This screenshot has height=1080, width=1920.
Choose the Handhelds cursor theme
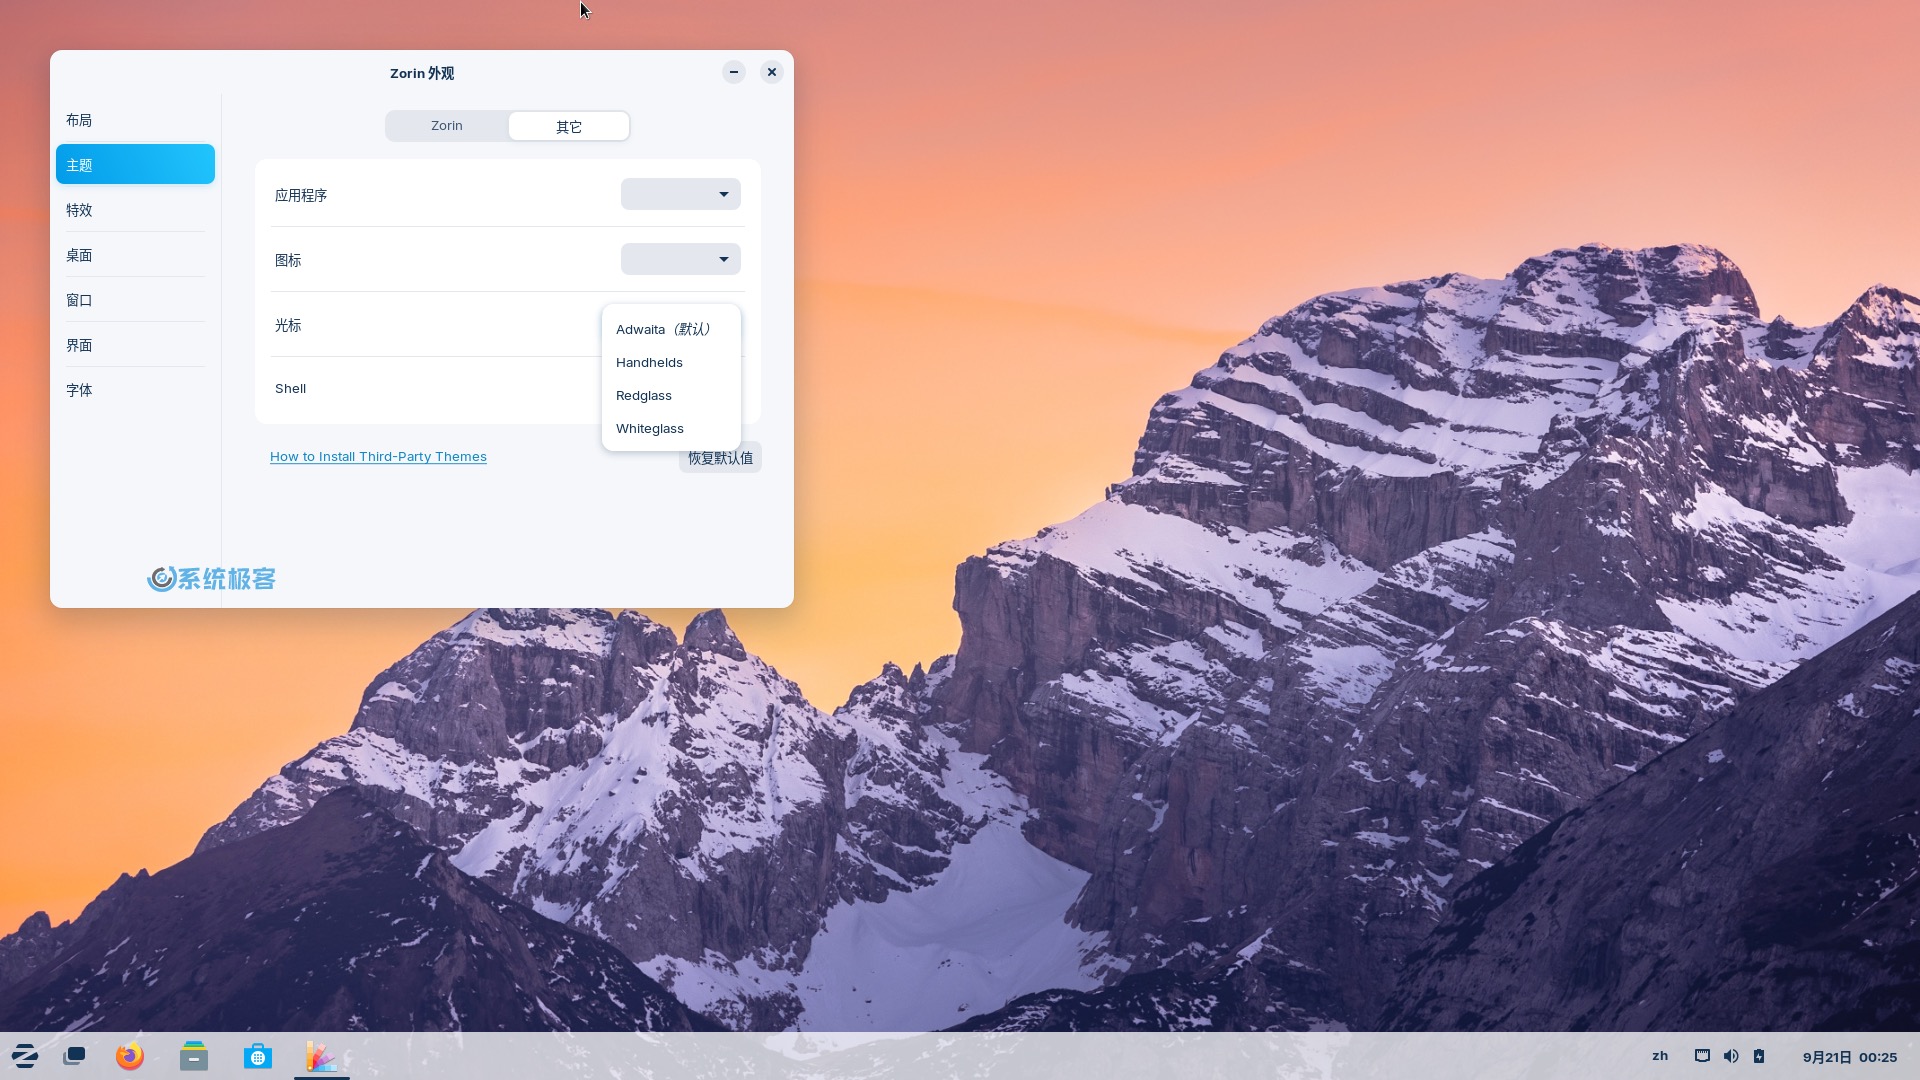click(671, 362)
